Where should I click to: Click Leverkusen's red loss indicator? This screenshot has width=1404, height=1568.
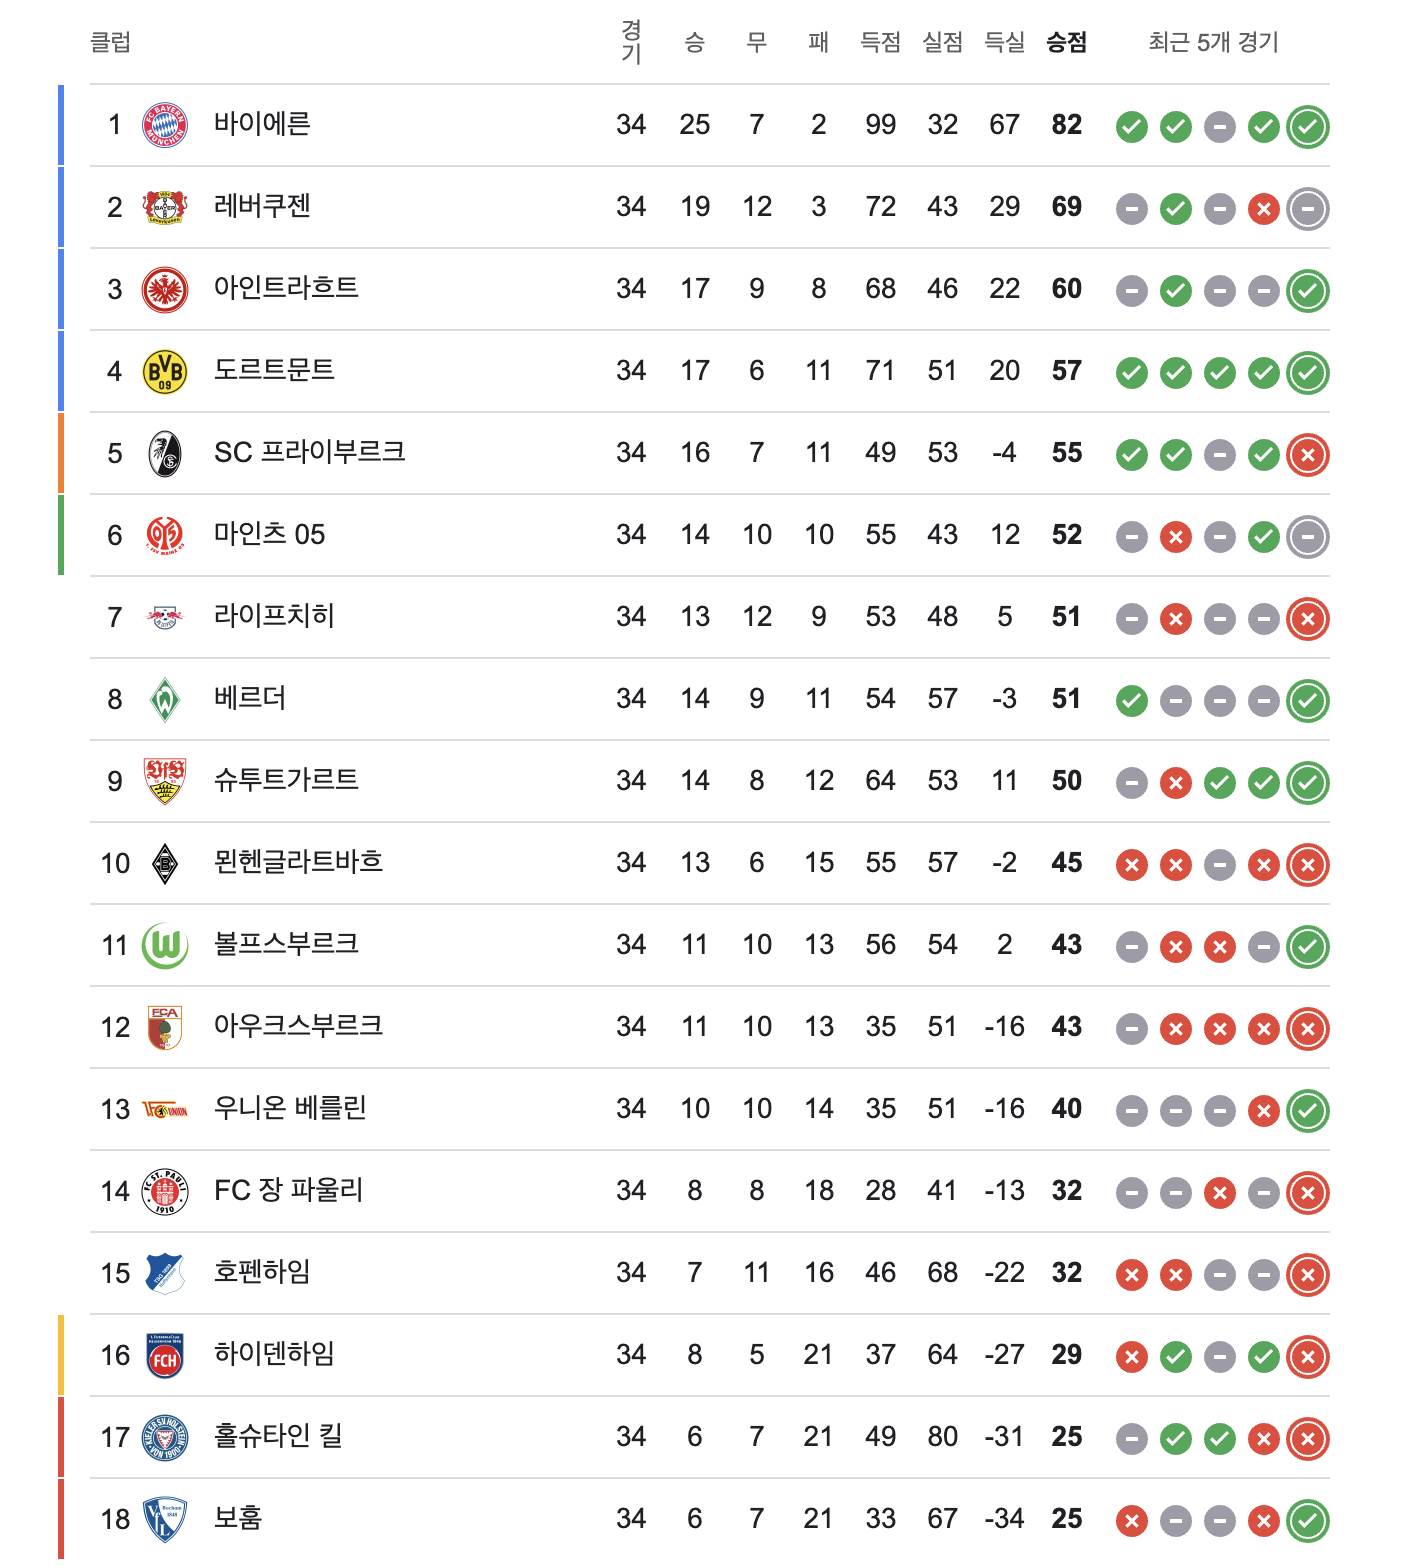pyautogui.click(x=1264, y=209)
